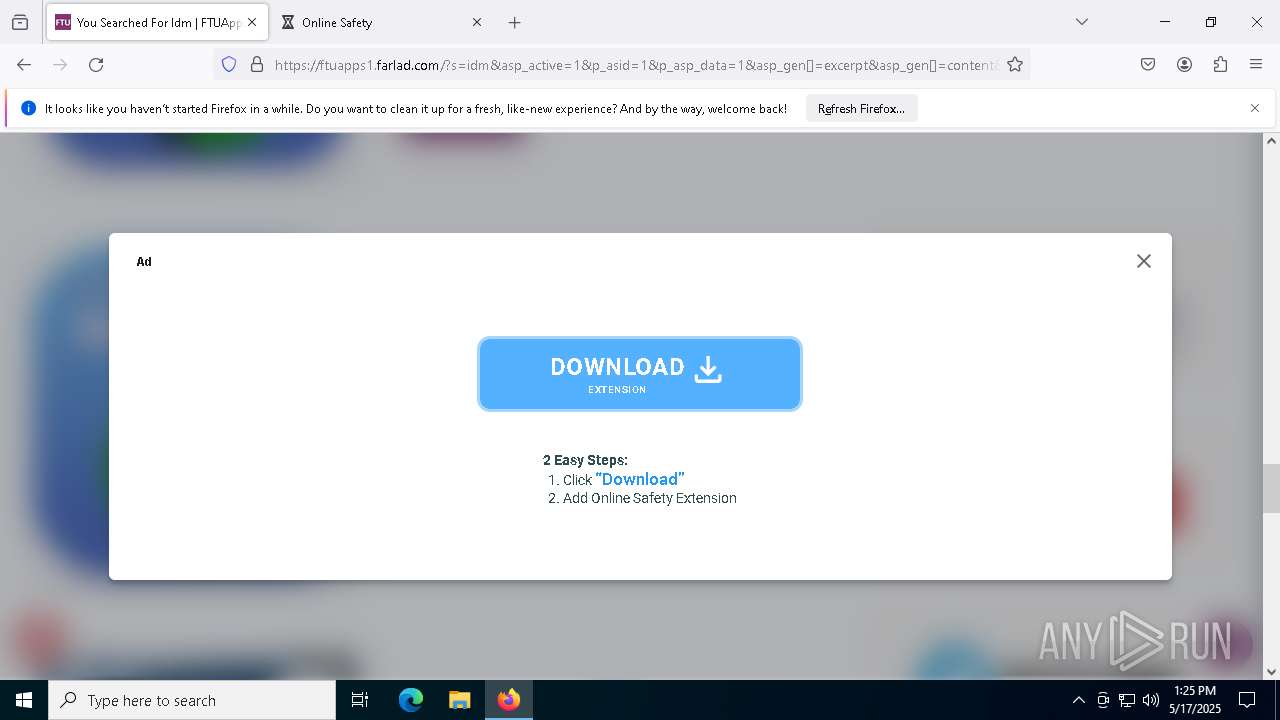The height and width of the screenshot is (720, 1280).
Task: Open the clock showing 1:25 PM
Action: pyautogui.click(x=1195, y=700)
